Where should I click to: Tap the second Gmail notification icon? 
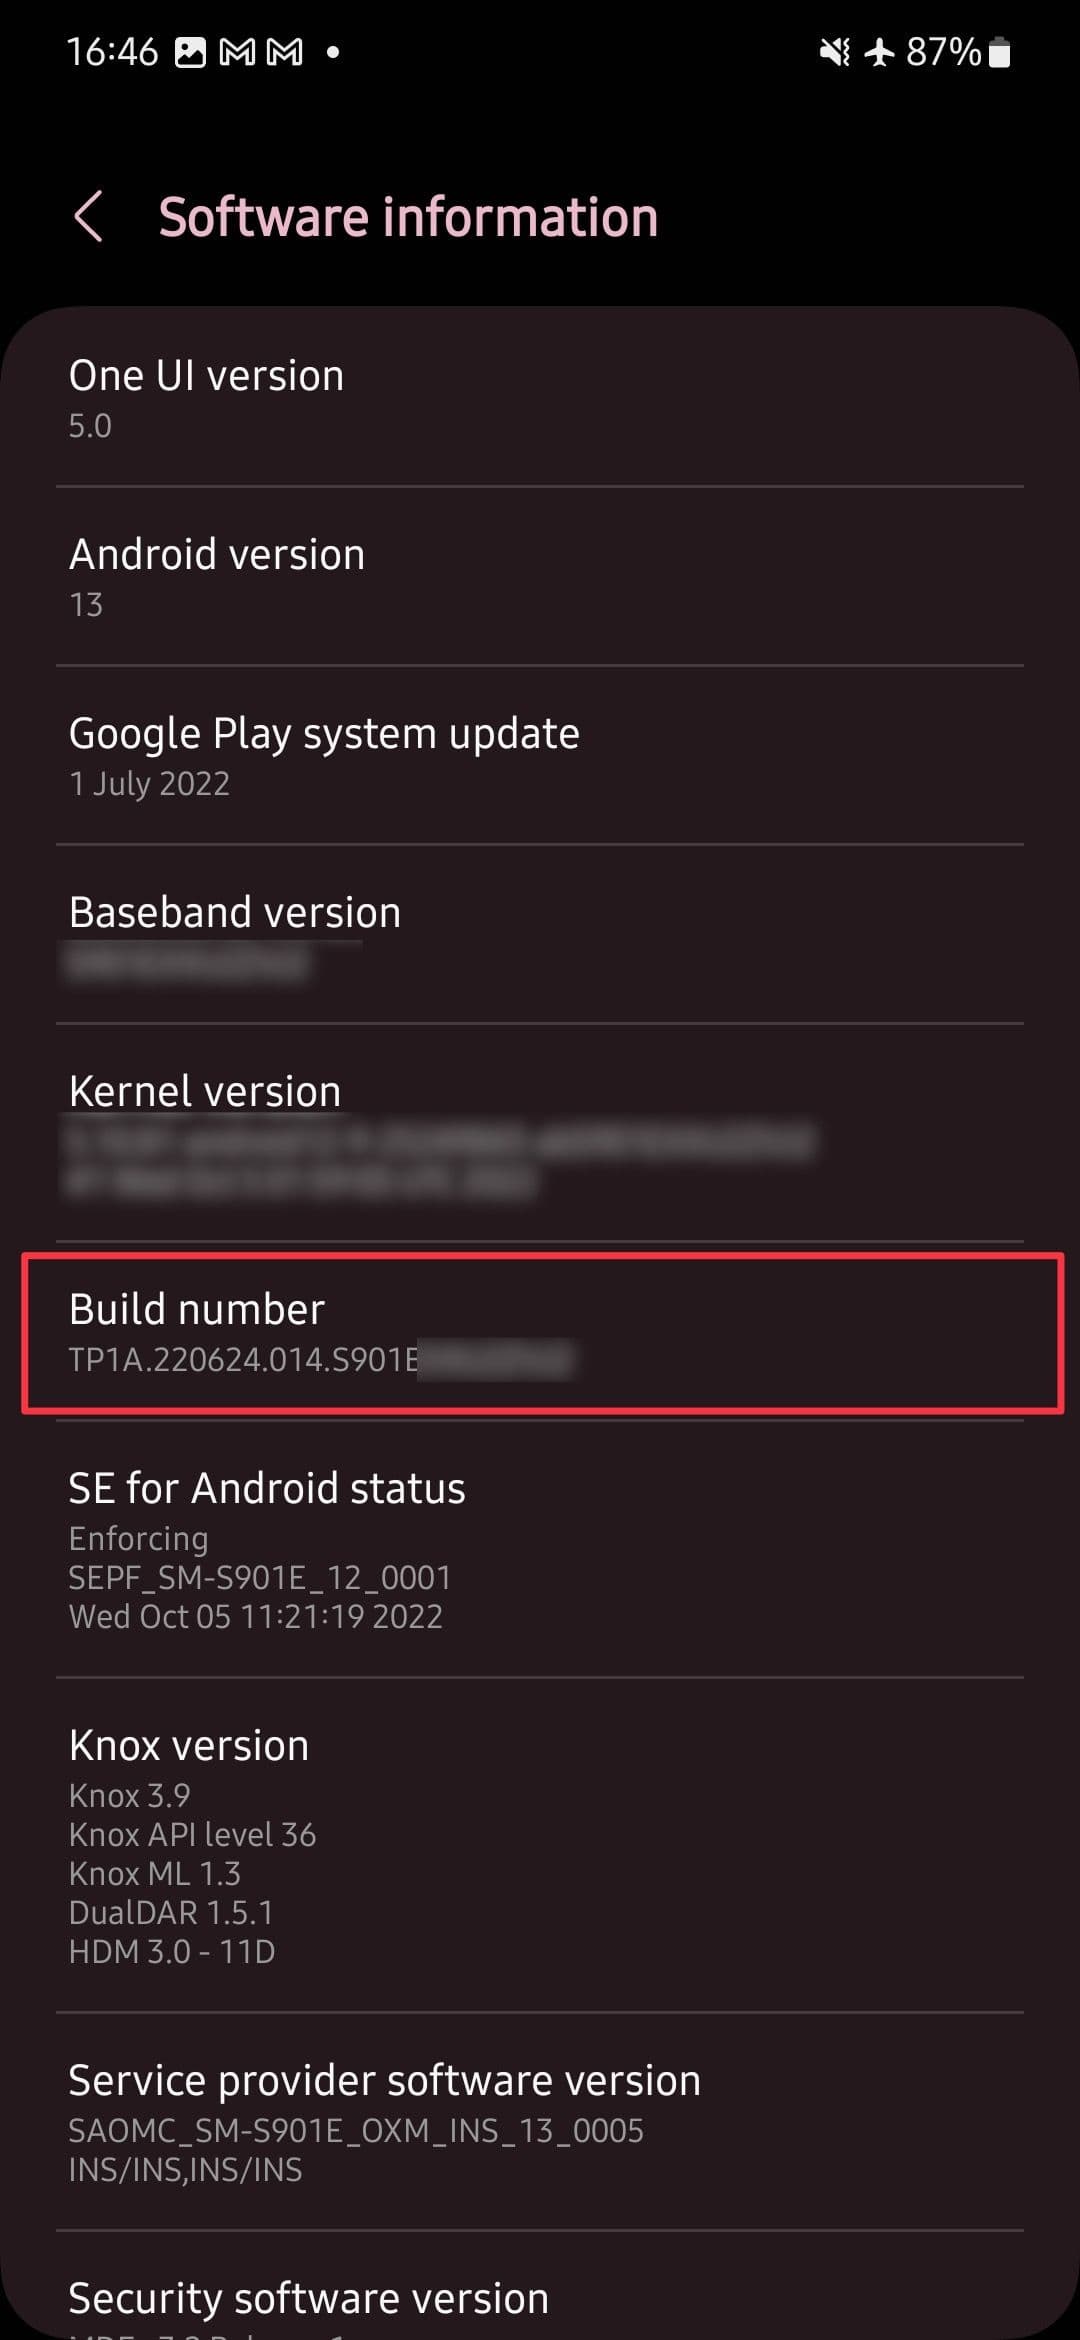(x=284, y=52)
